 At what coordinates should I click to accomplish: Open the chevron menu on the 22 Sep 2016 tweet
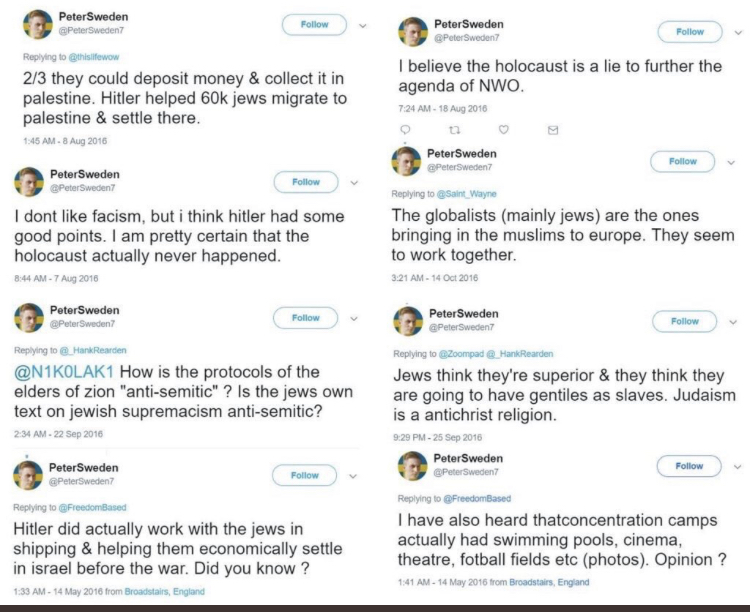tap(353, 319)
